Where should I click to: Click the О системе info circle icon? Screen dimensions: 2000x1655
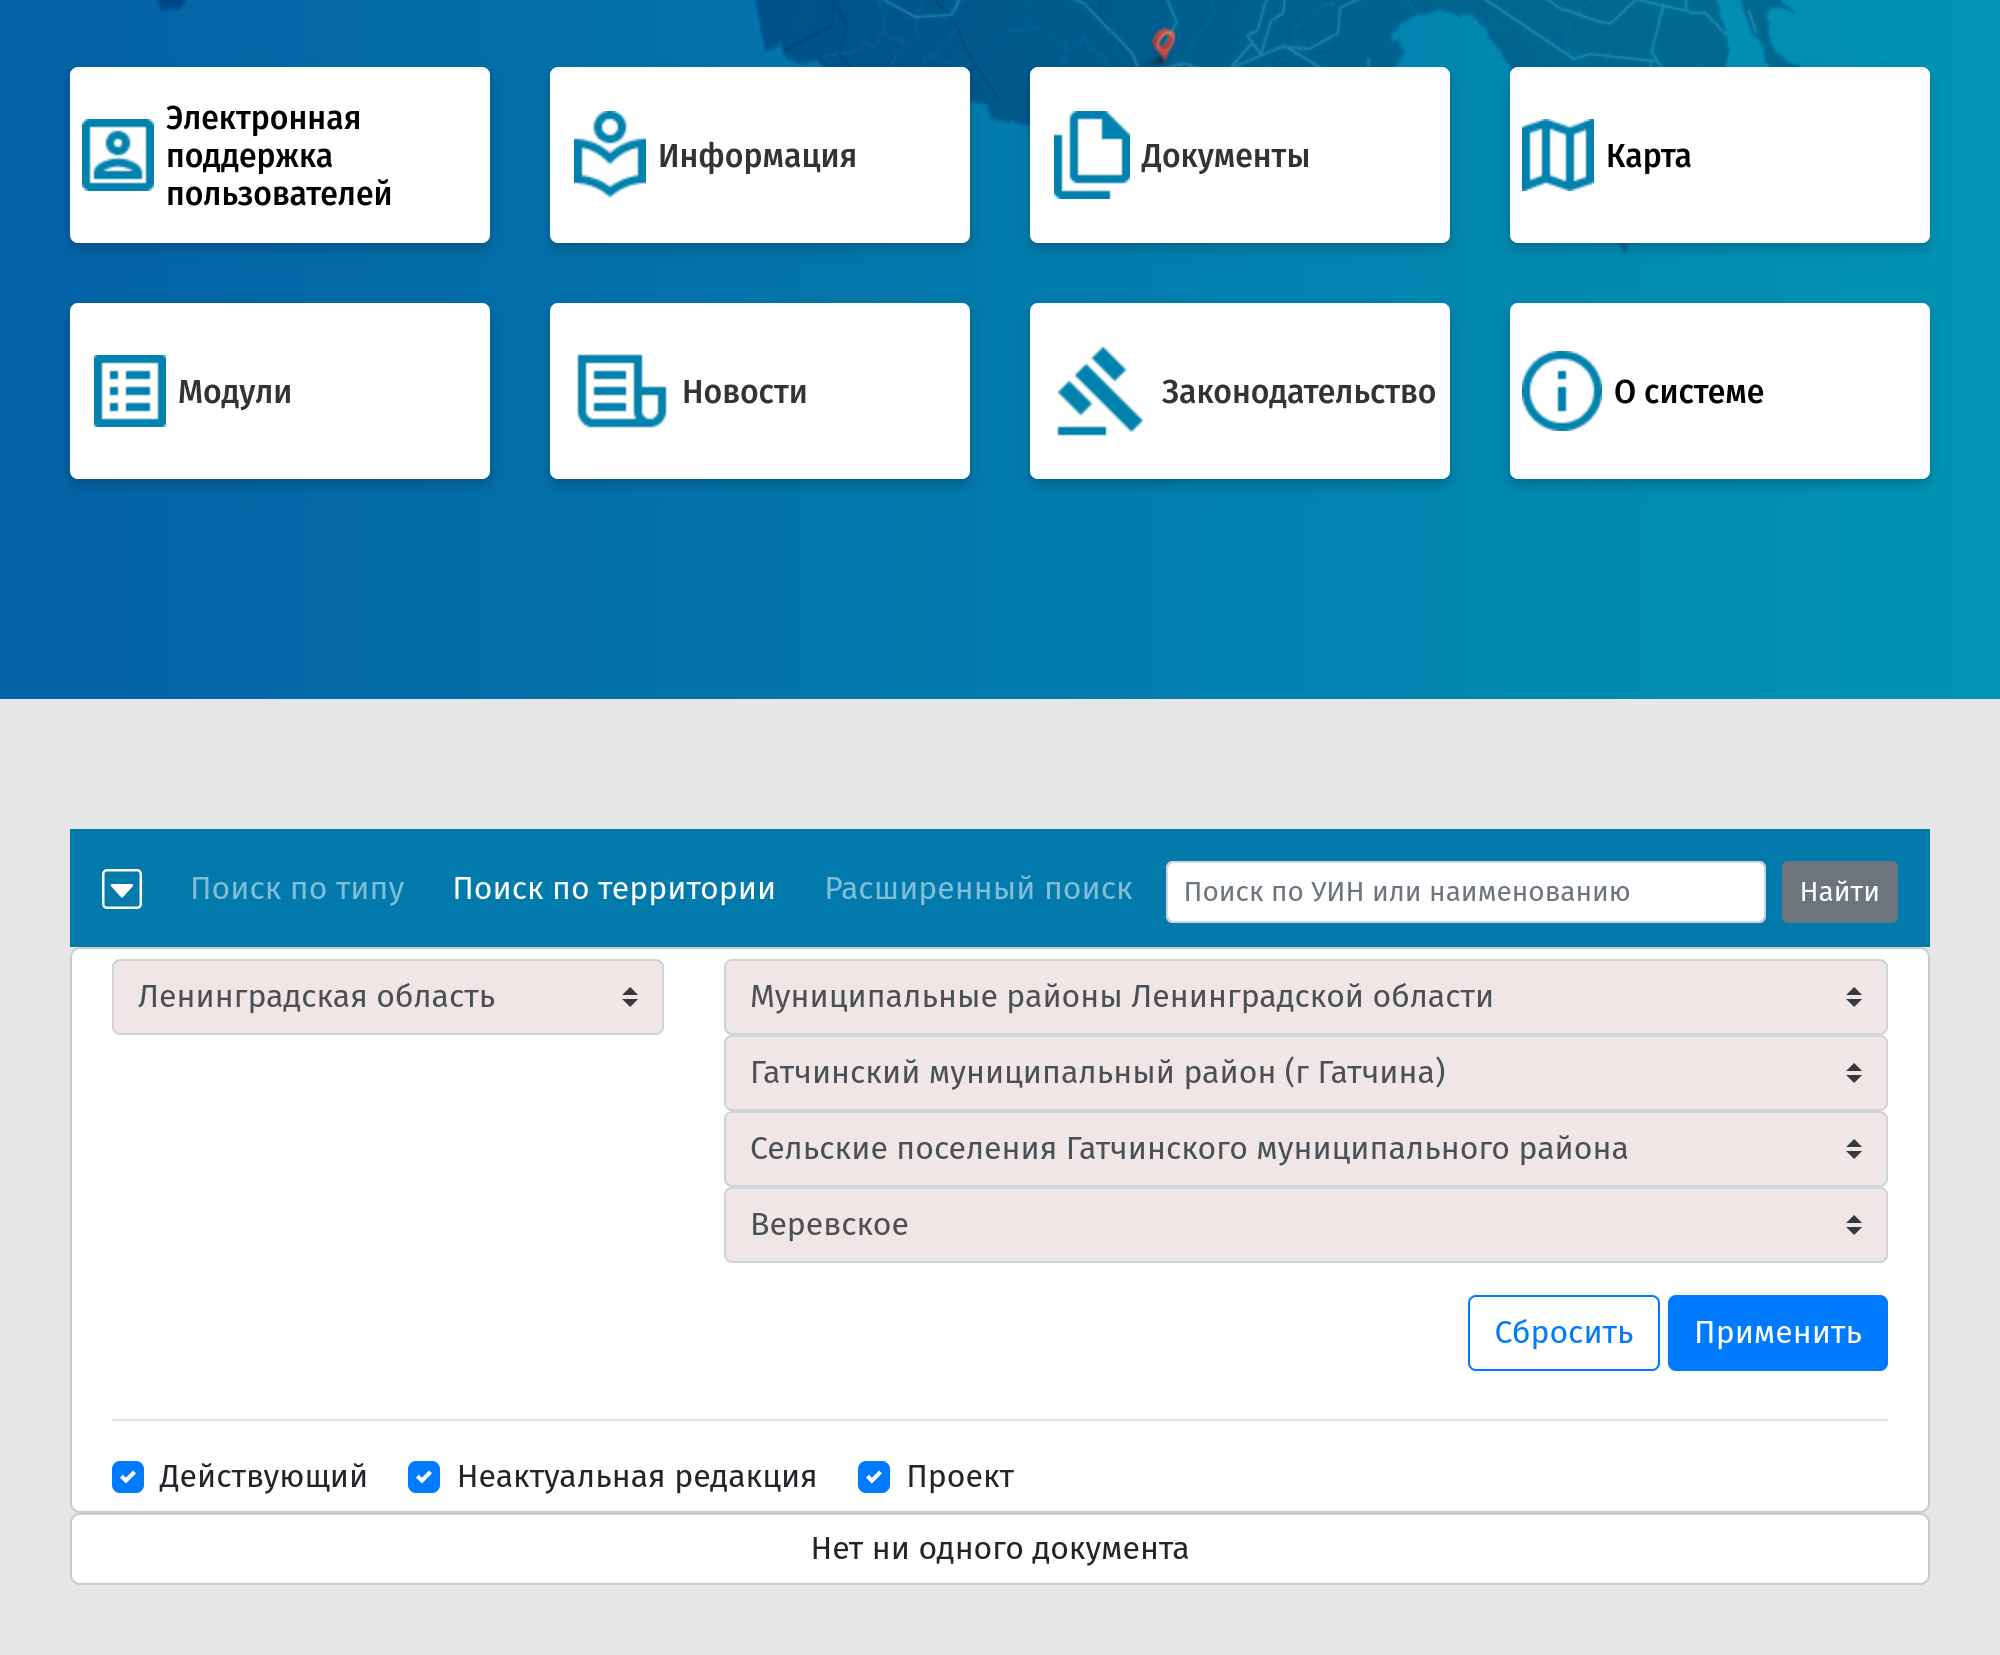pyautogui.click(x=1562, y=391)
